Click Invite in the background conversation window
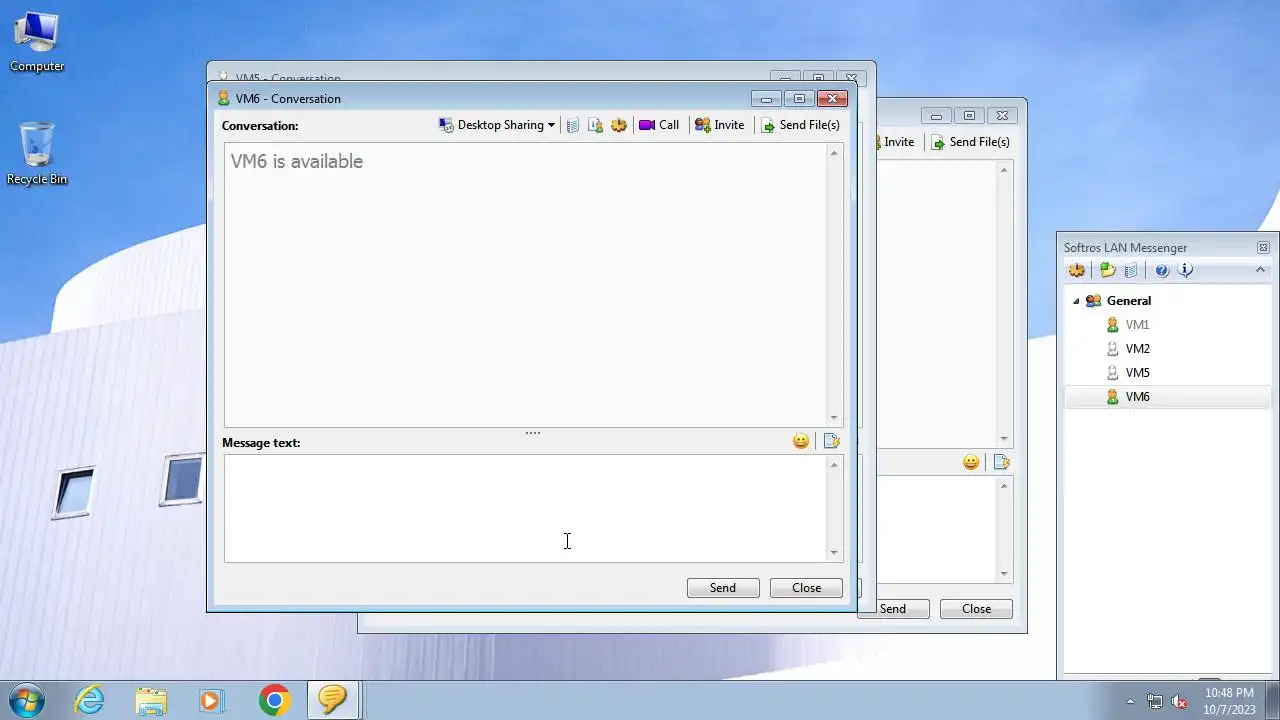1280x720 pixels. coord(898,142)
